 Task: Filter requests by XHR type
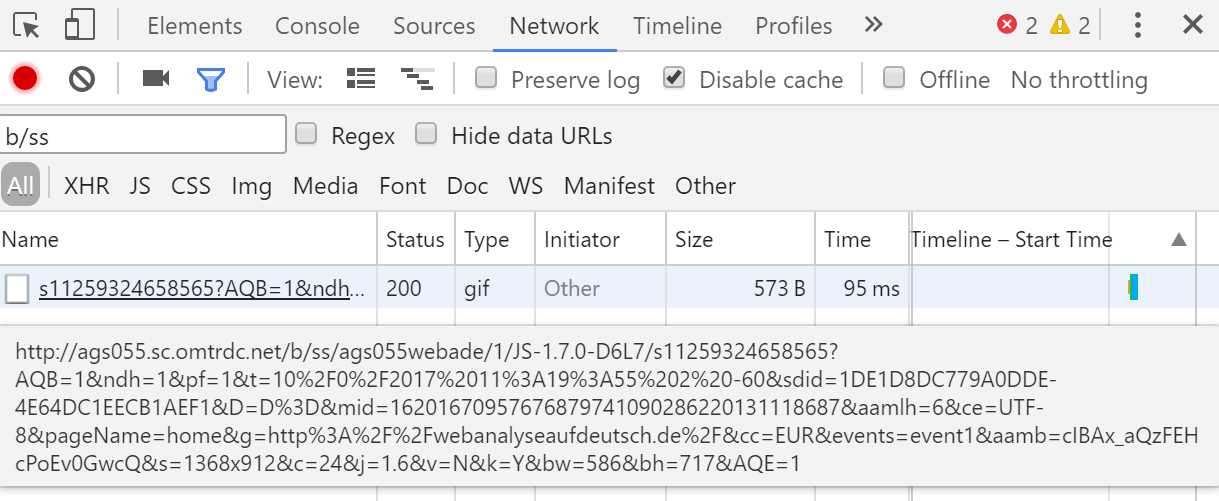[x=87, y=186]
